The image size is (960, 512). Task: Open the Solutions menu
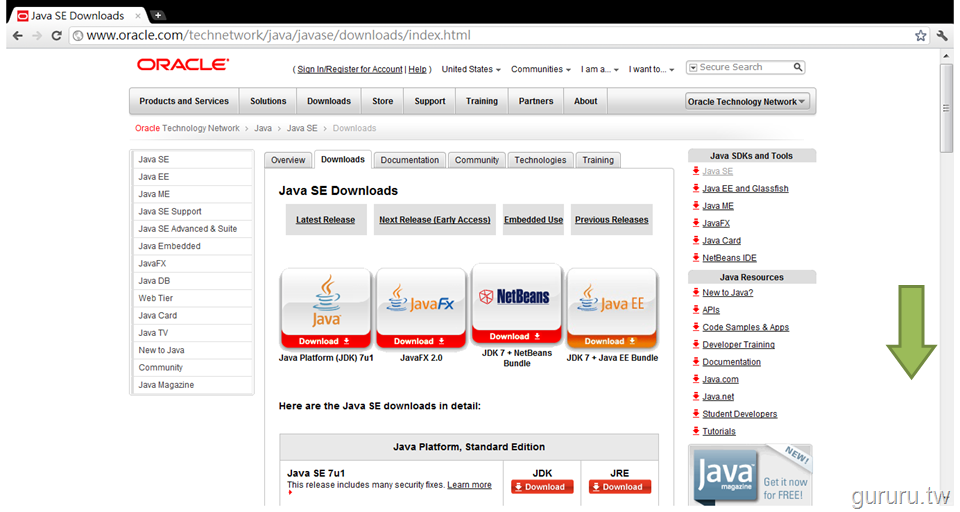tap(268, 101)
